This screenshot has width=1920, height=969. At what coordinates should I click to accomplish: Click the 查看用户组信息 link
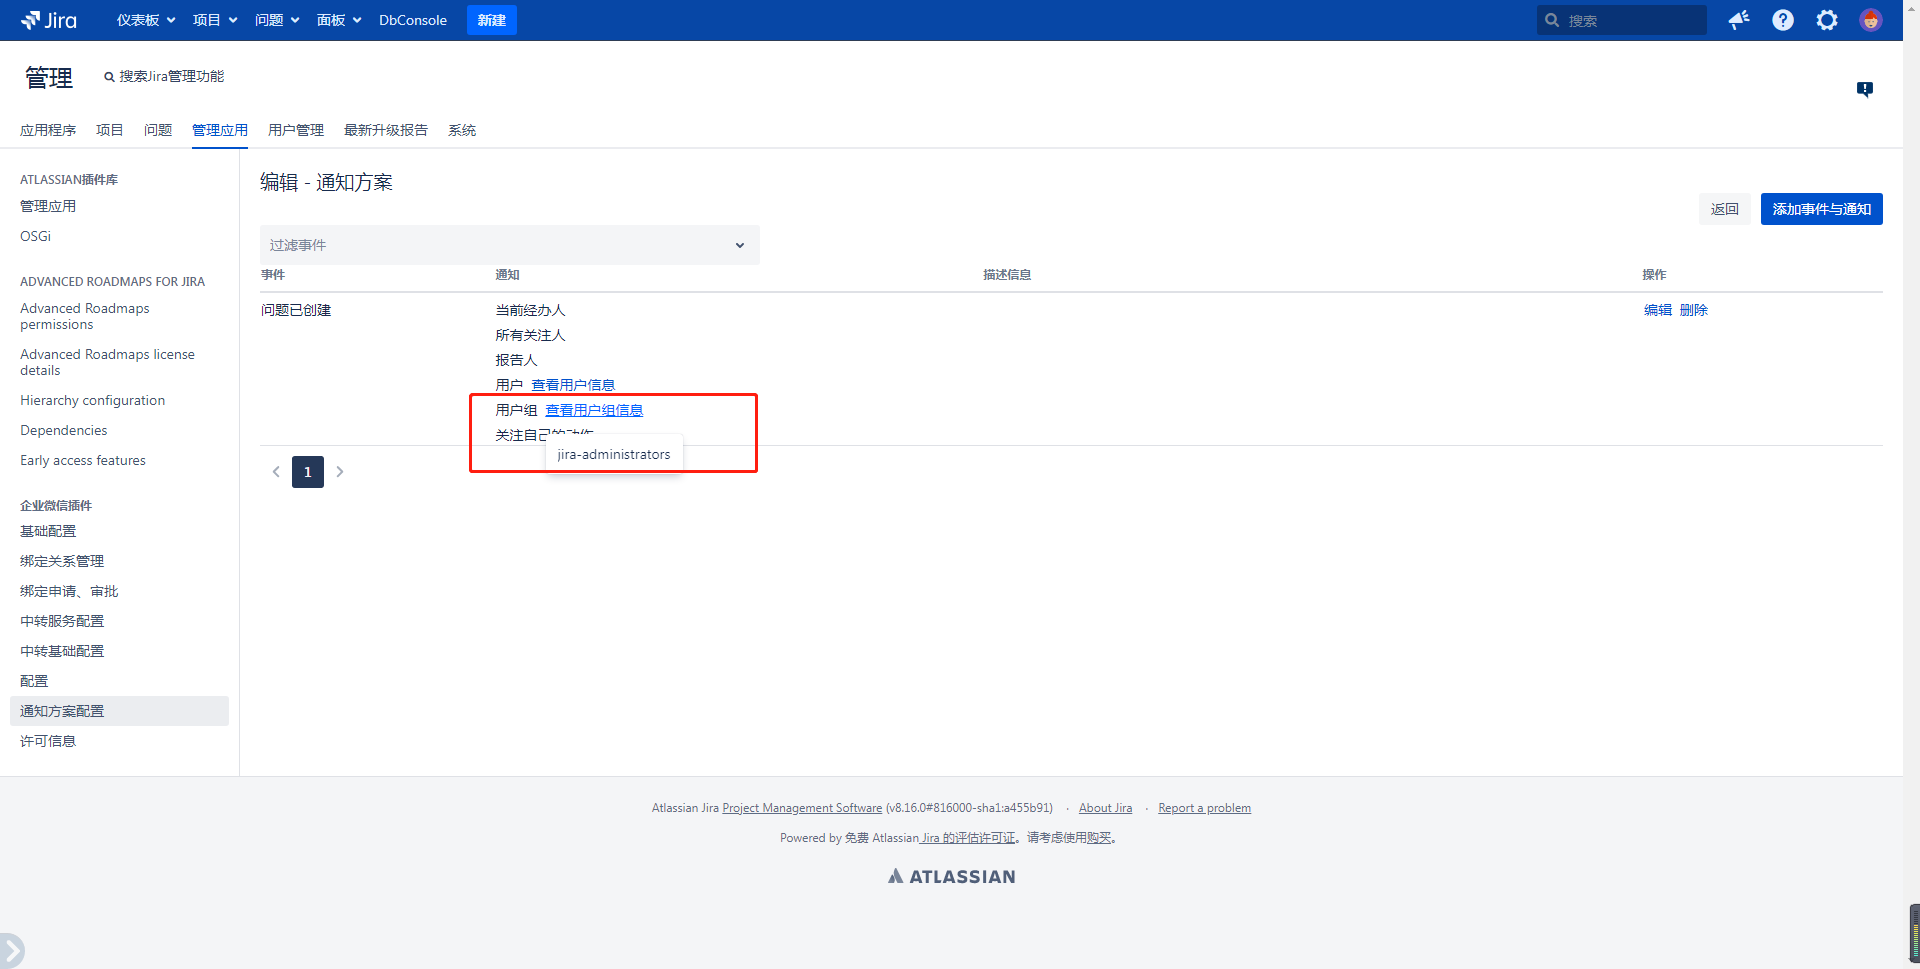coord(594,410)
